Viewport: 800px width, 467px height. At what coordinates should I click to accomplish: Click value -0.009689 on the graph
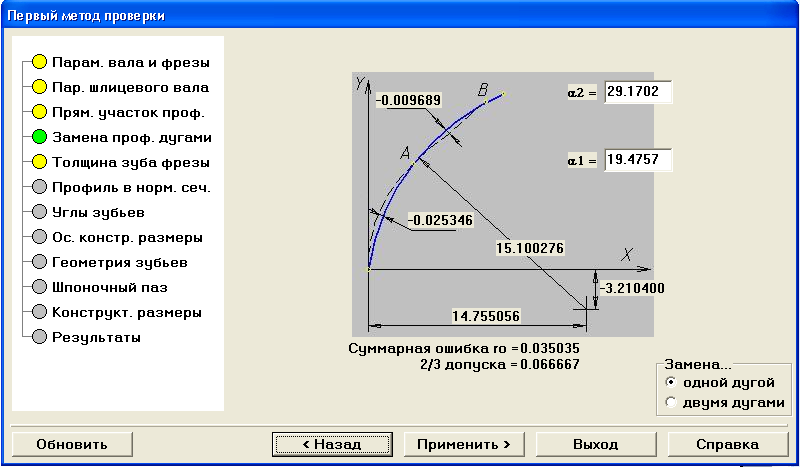pyautogui.click(x=409, y=100)
